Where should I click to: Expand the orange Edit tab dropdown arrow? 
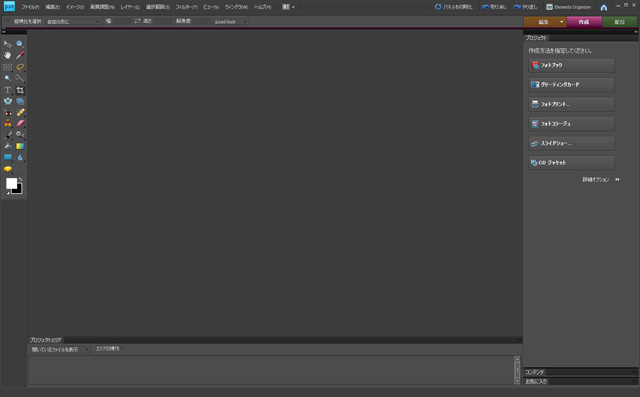point(562,22)
